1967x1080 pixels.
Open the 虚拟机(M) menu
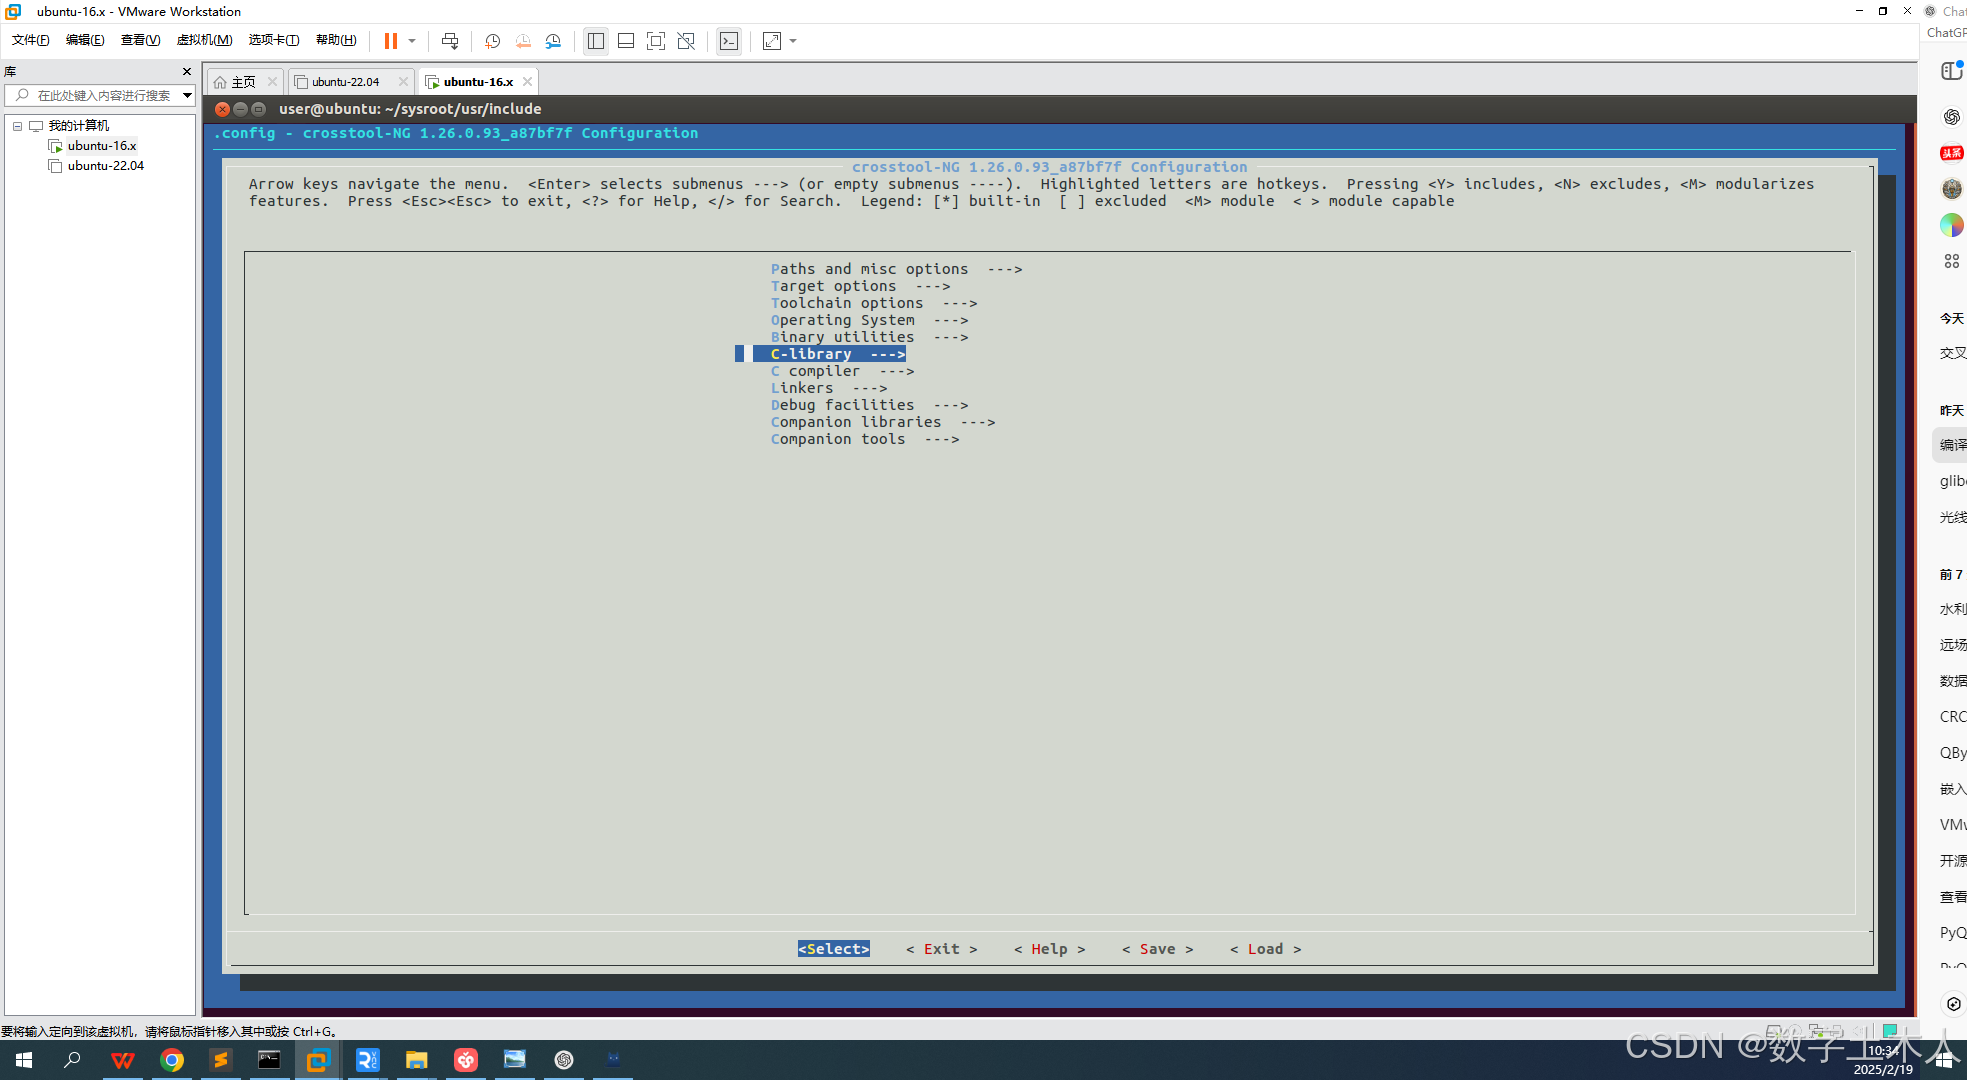pos(204,40)
